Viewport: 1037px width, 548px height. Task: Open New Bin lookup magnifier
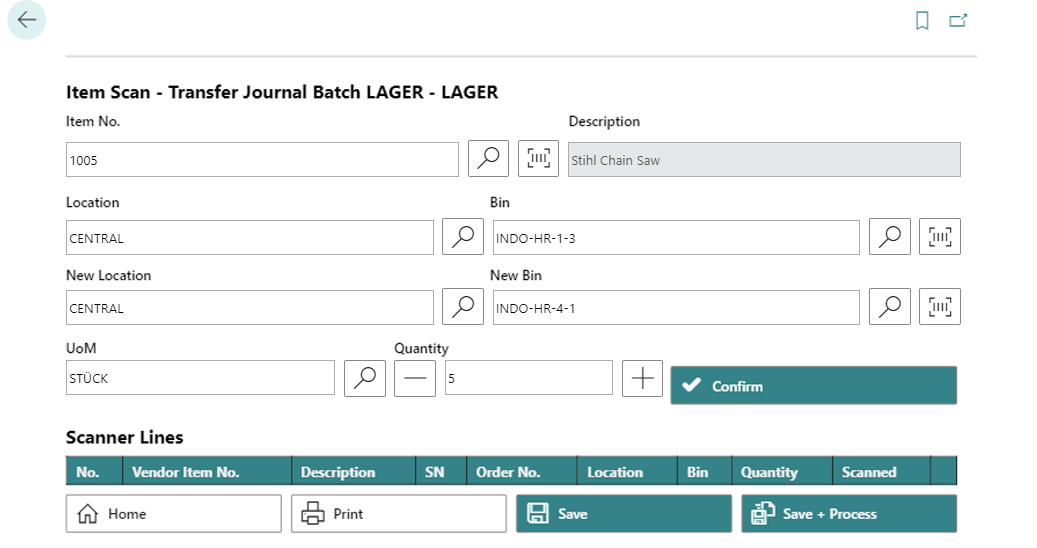coord(890,307)
